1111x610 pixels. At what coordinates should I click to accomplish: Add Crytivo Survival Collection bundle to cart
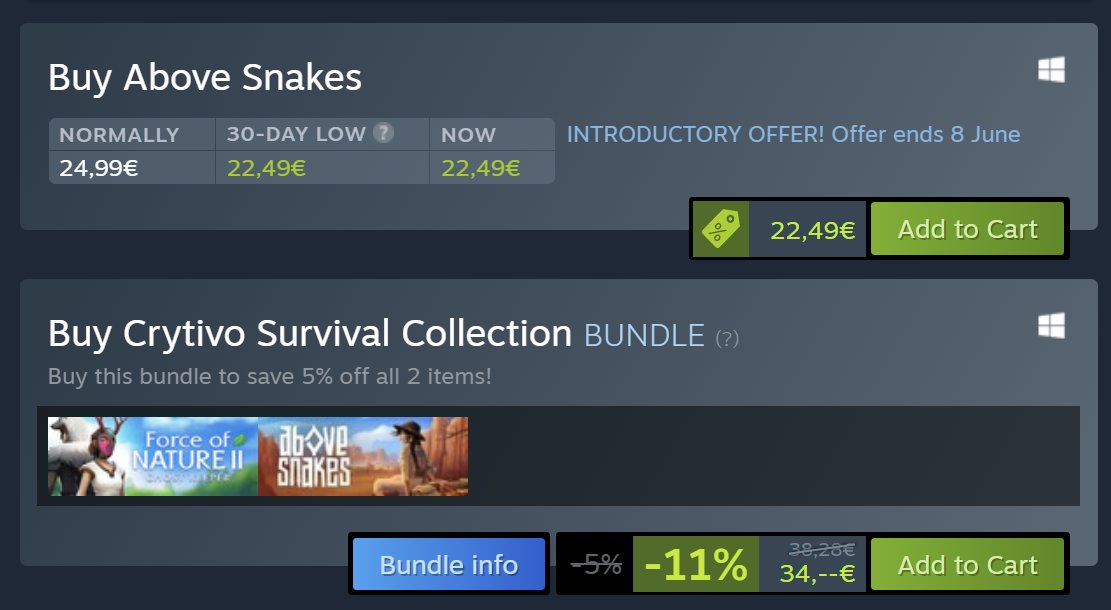pos(967,565)
